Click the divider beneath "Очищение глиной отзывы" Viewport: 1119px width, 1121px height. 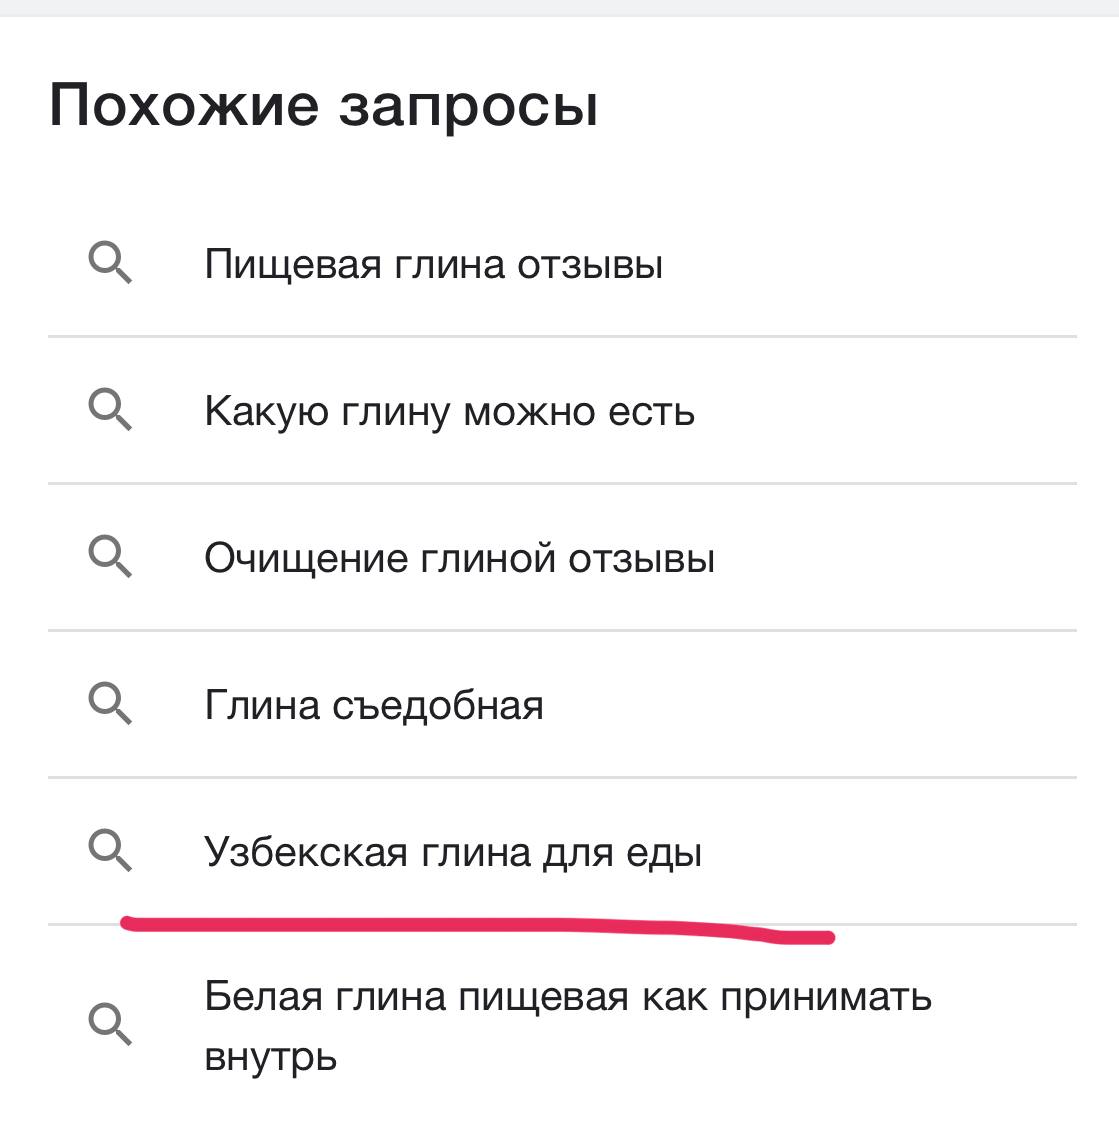coord(562,631)
